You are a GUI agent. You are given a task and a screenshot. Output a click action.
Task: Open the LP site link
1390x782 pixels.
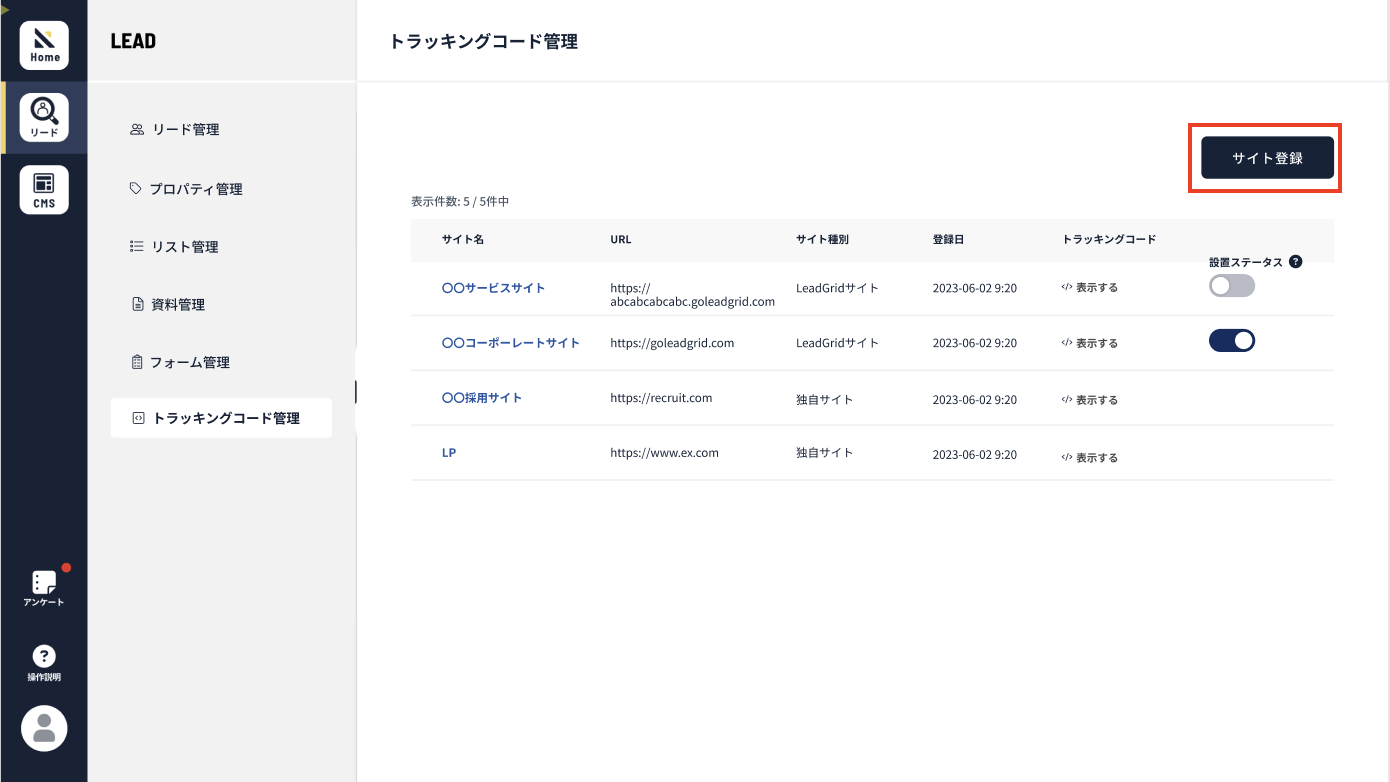pos(449,453)
